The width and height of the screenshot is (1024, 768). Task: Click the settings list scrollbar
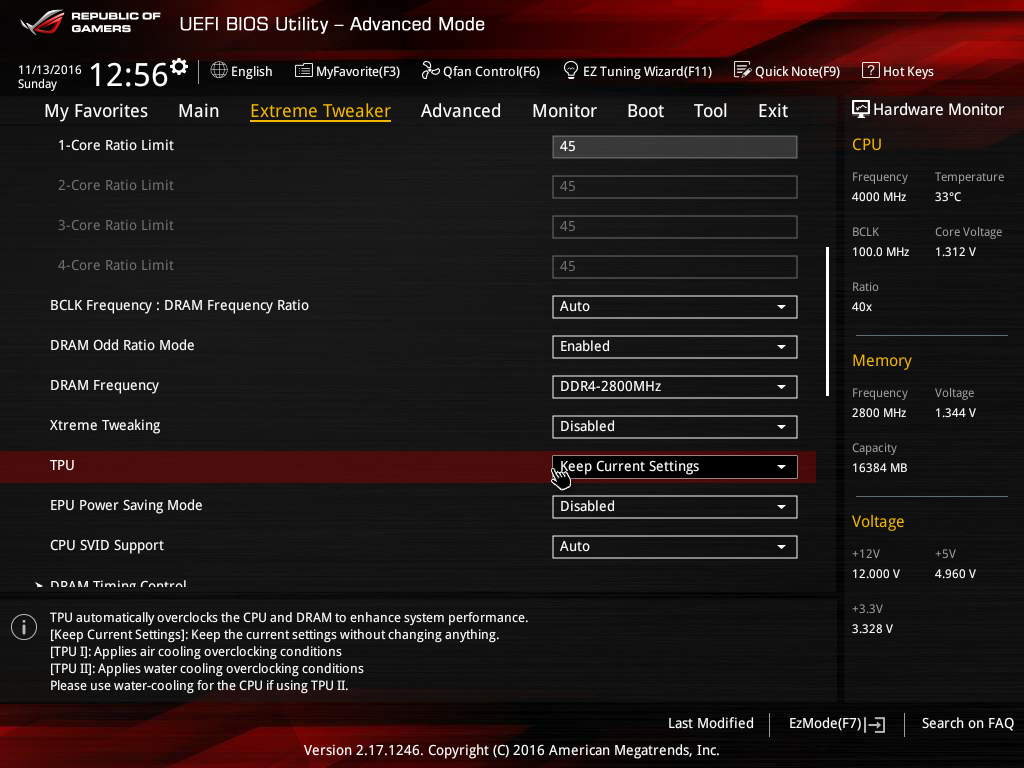(x=827, y=321)
